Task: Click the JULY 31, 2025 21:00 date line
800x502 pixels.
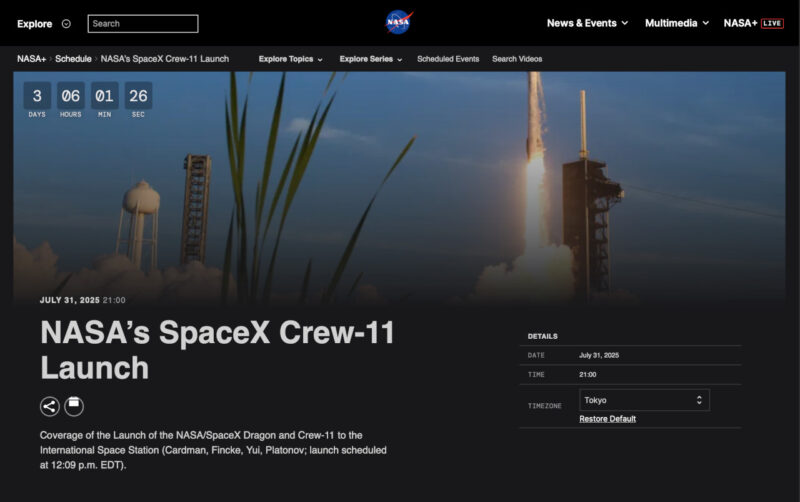Action: [83, 300]
